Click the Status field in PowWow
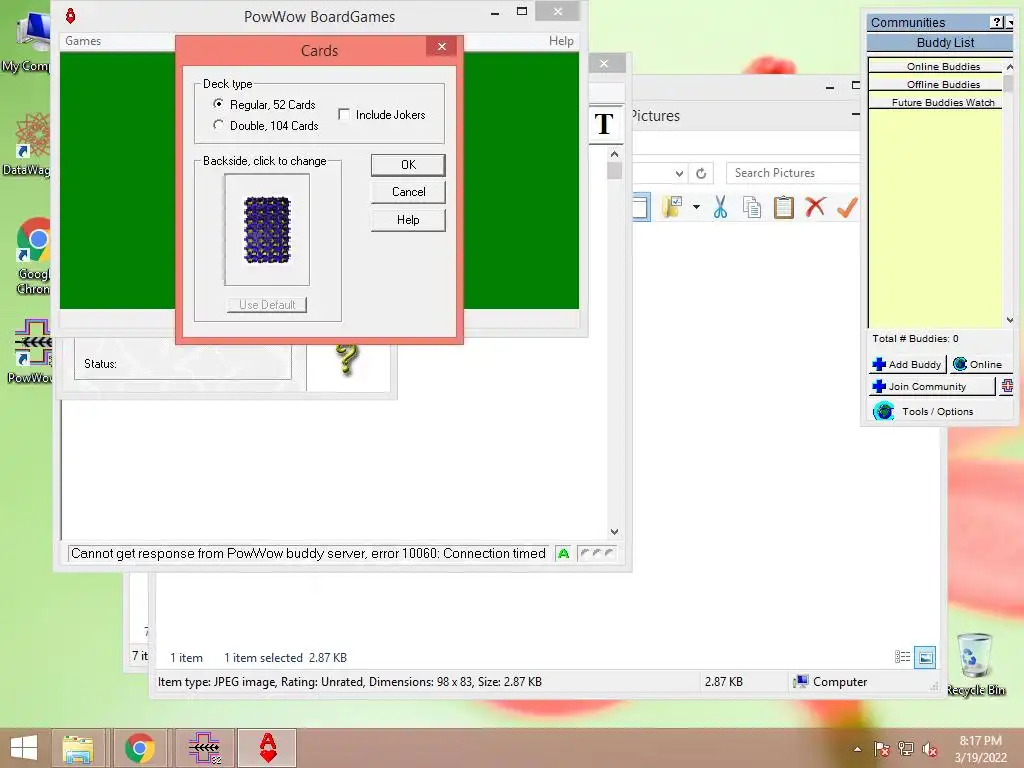 (x=183, y=364)
